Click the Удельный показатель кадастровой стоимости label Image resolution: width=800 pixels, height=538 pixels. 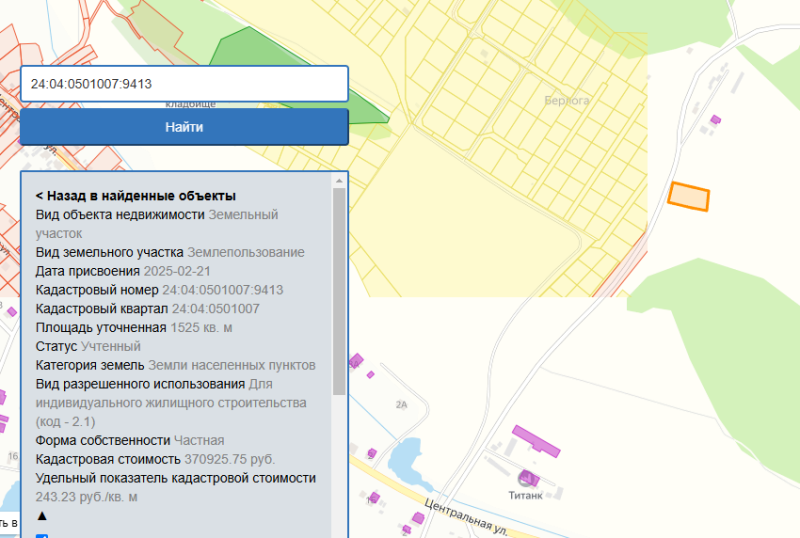pyautogui.click(x=176, y=478)
